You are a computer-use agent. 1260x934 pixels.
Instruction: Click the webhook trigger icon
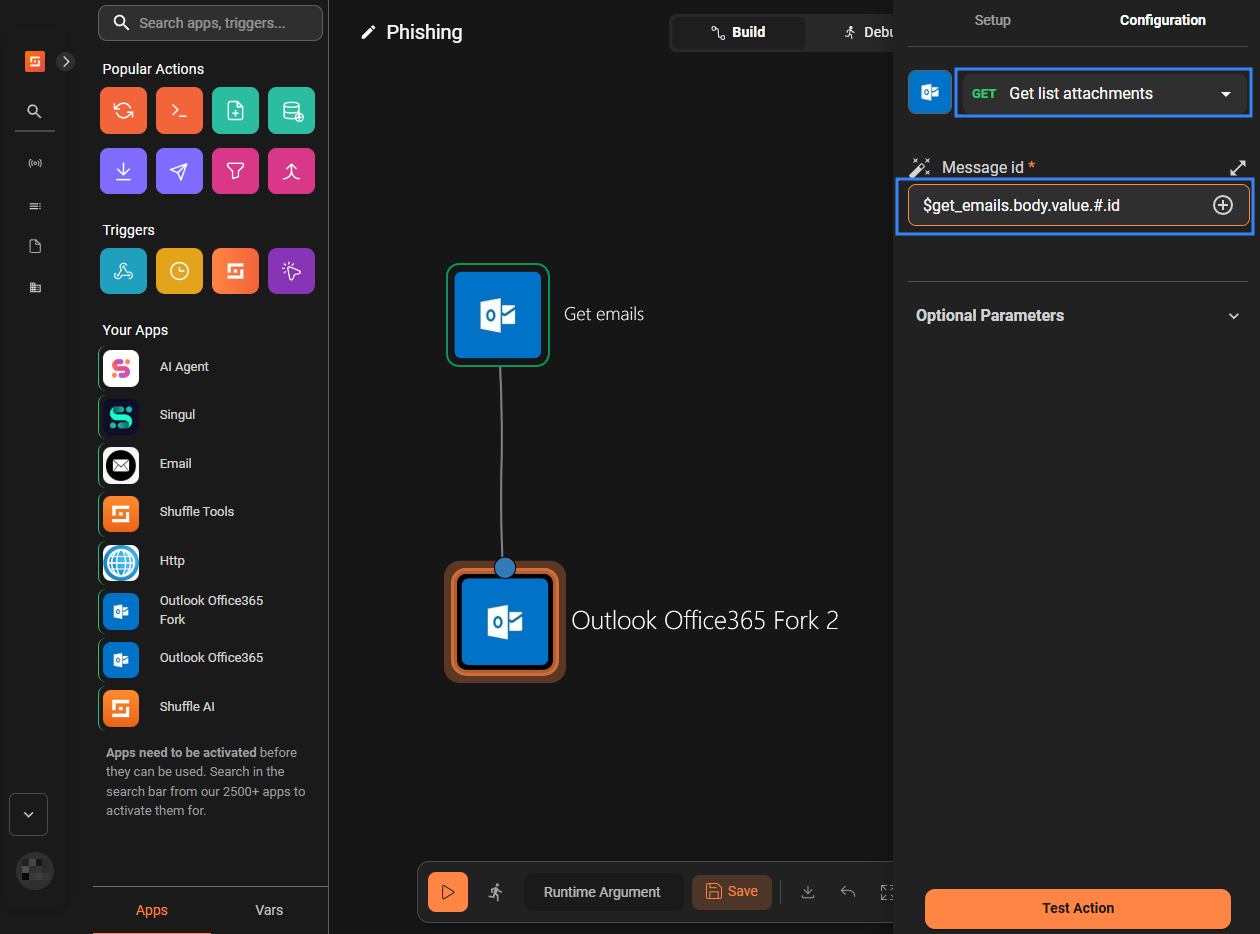(123, 271)
